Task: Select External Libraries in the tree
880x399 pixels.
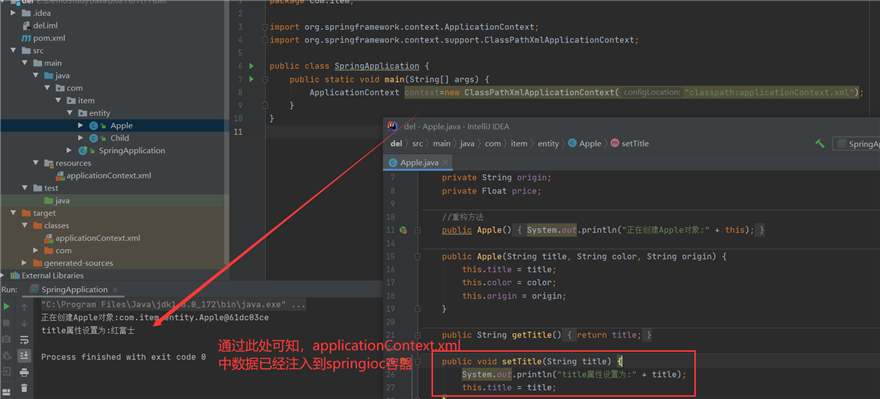Action: click(x=52, y=276)
